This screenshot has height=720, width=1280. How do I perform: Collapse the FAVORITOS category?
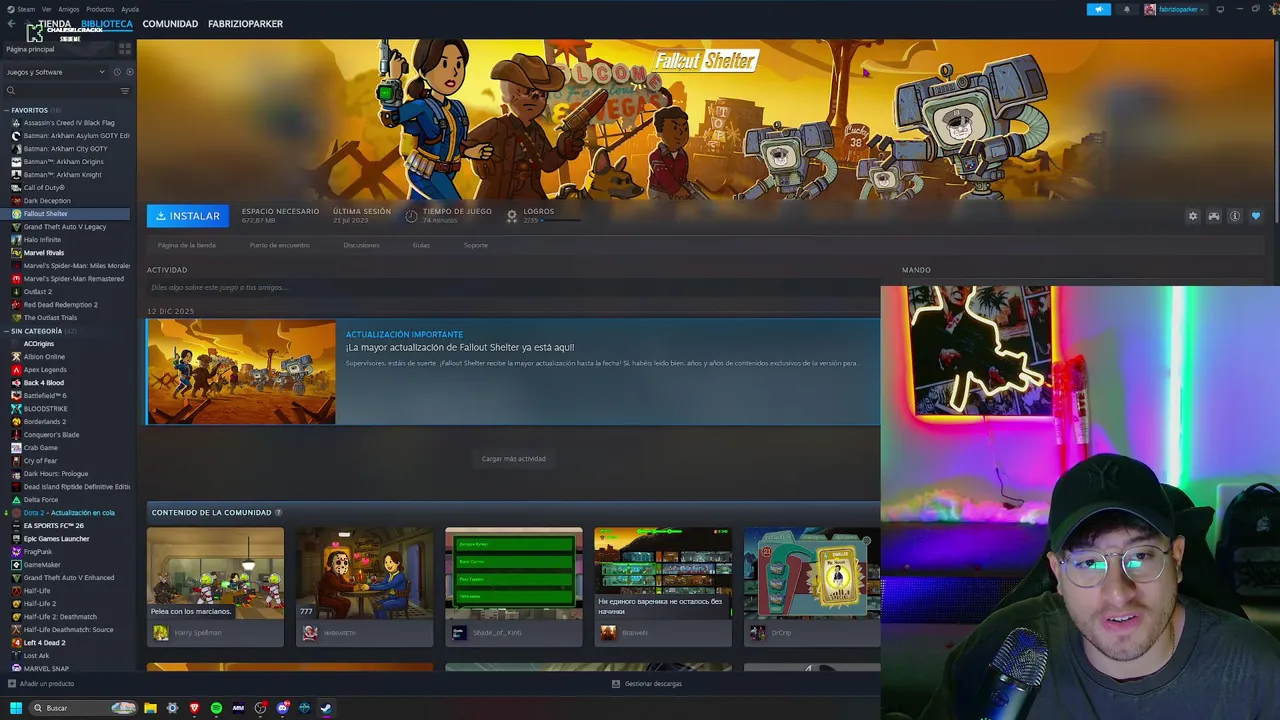coord(7,110)
